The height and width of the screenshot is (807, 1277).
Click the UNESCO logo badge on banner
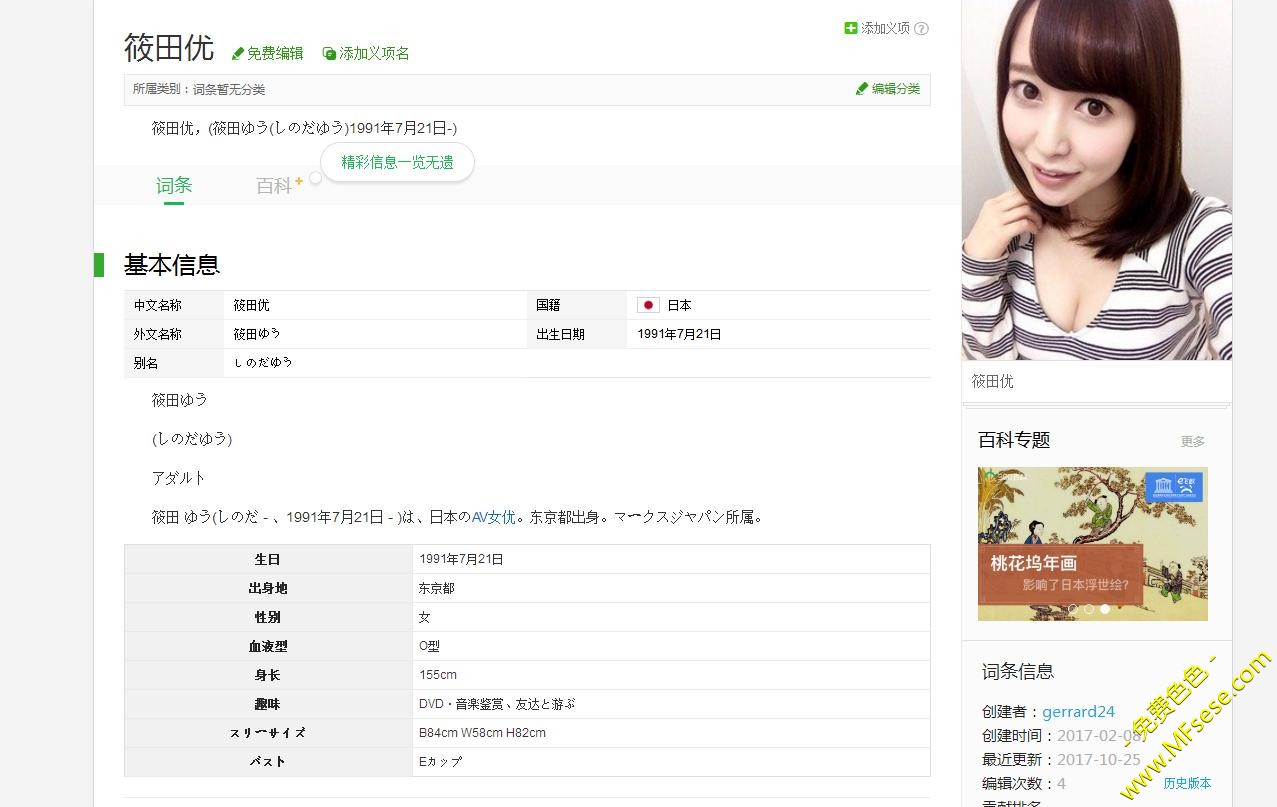(1174, 486)
